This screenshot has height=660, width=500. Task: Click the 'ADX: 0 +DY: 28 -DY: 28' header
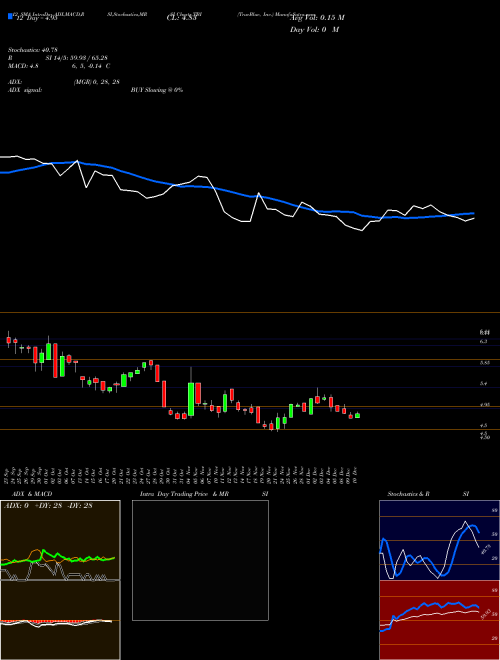coord(48,506)
